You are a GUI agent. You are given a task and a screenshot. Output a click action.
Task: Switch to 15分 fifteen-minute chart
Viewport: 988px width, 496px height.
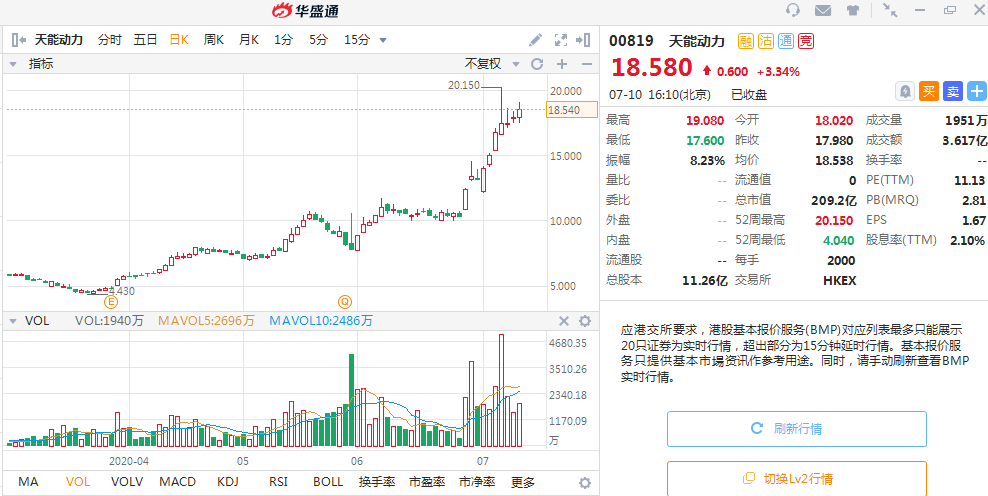[357, 40]
